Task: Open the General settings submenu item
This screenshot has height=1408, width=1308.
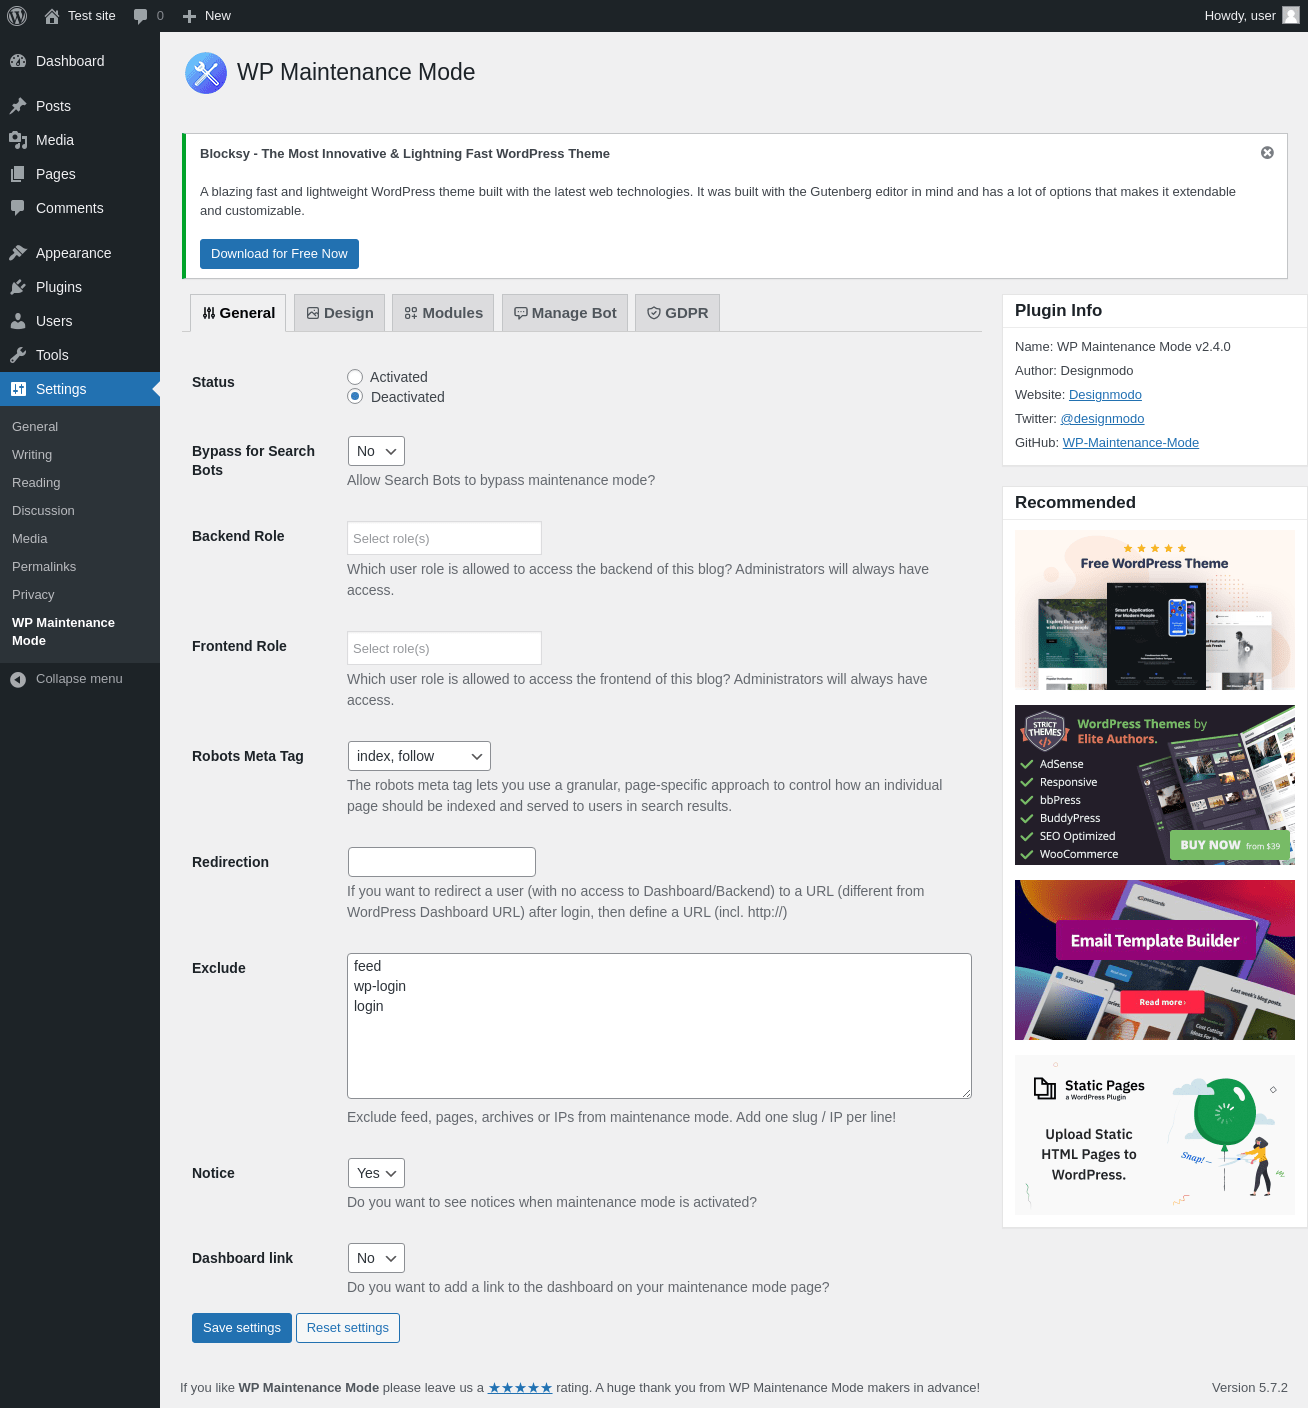Action: tap(35, 427)
